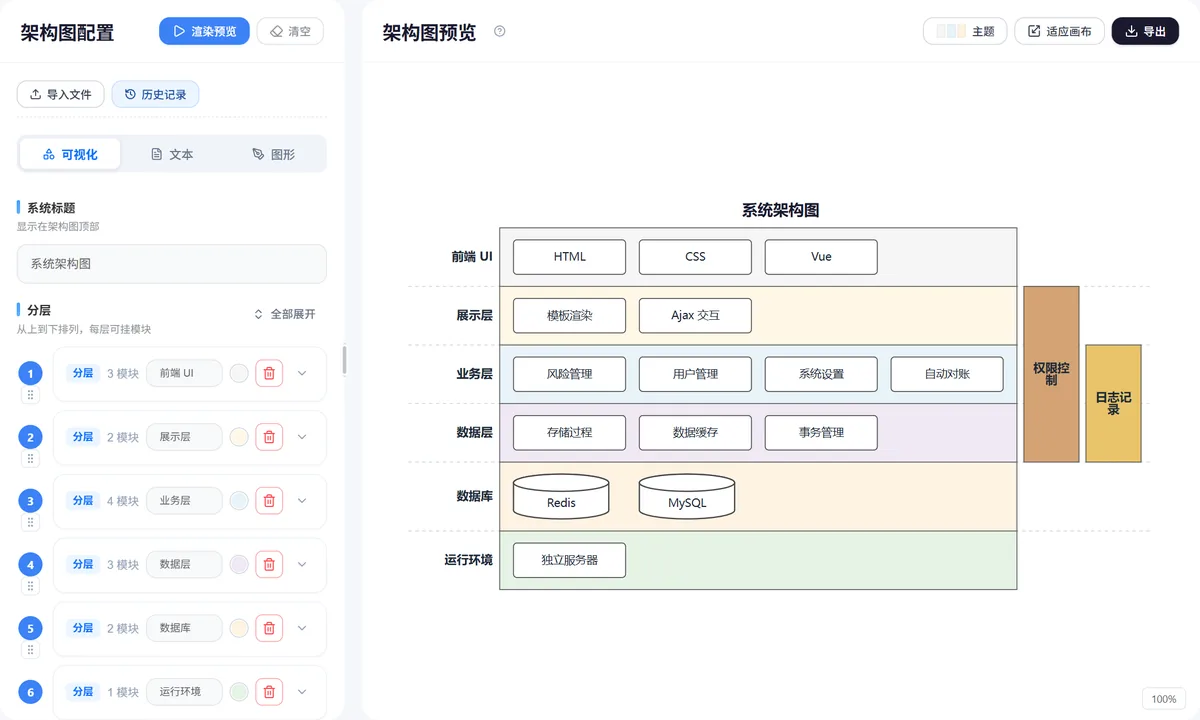Viewport: 1200px width, 720px height.
Task: Open the 主题 theme selector
Action: [965, 31]
